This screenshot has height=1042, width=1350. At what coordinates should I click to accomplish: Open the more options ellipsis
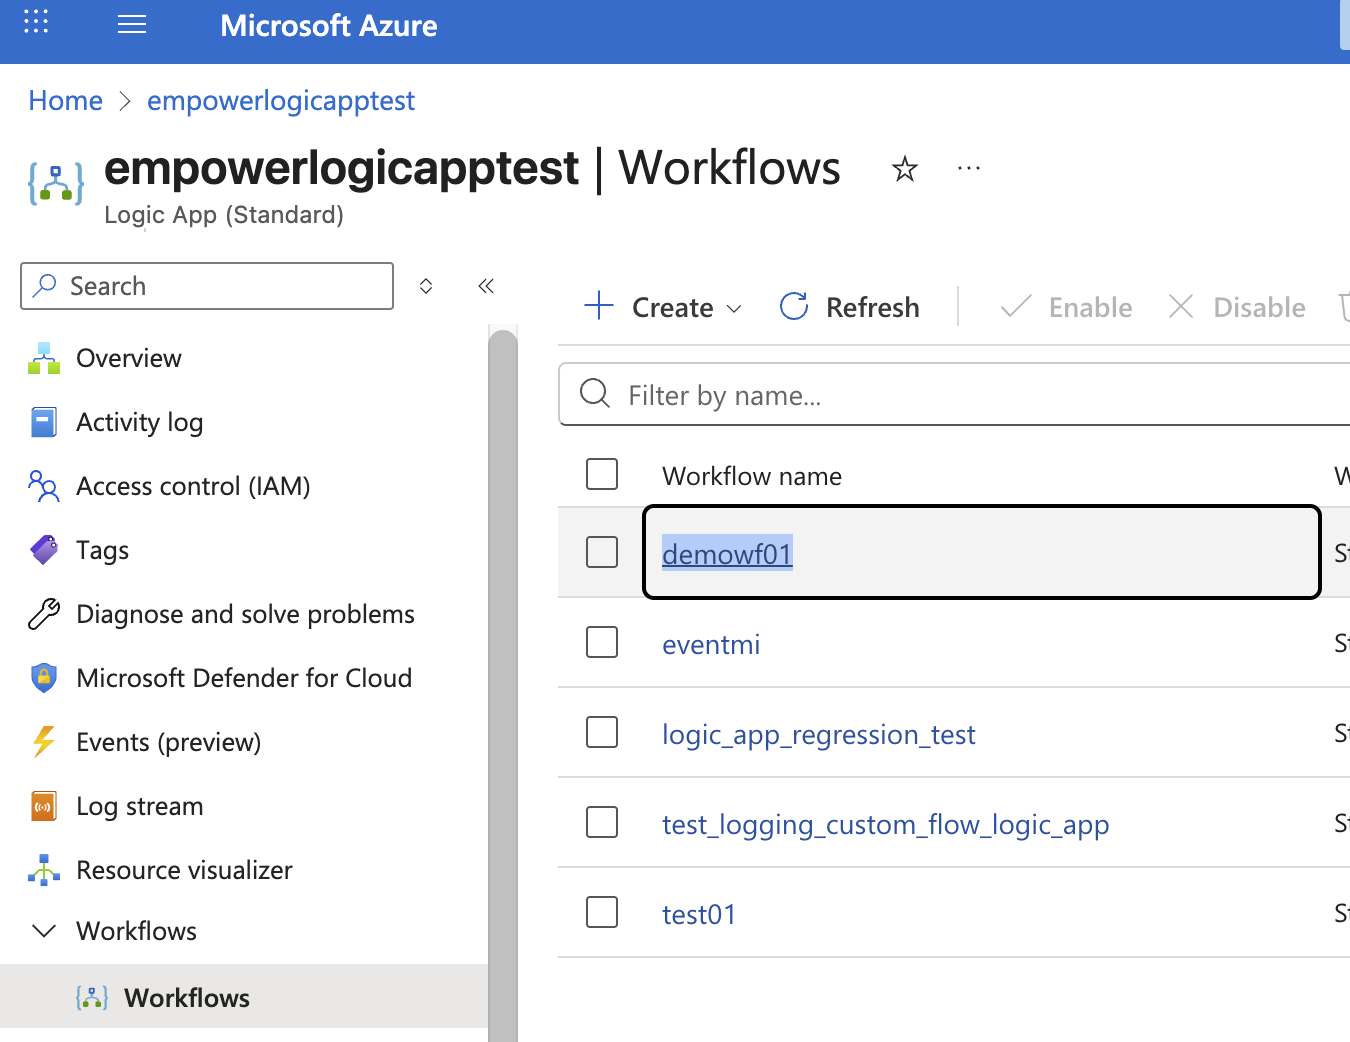pyautogui.click(x=969, y=168)
